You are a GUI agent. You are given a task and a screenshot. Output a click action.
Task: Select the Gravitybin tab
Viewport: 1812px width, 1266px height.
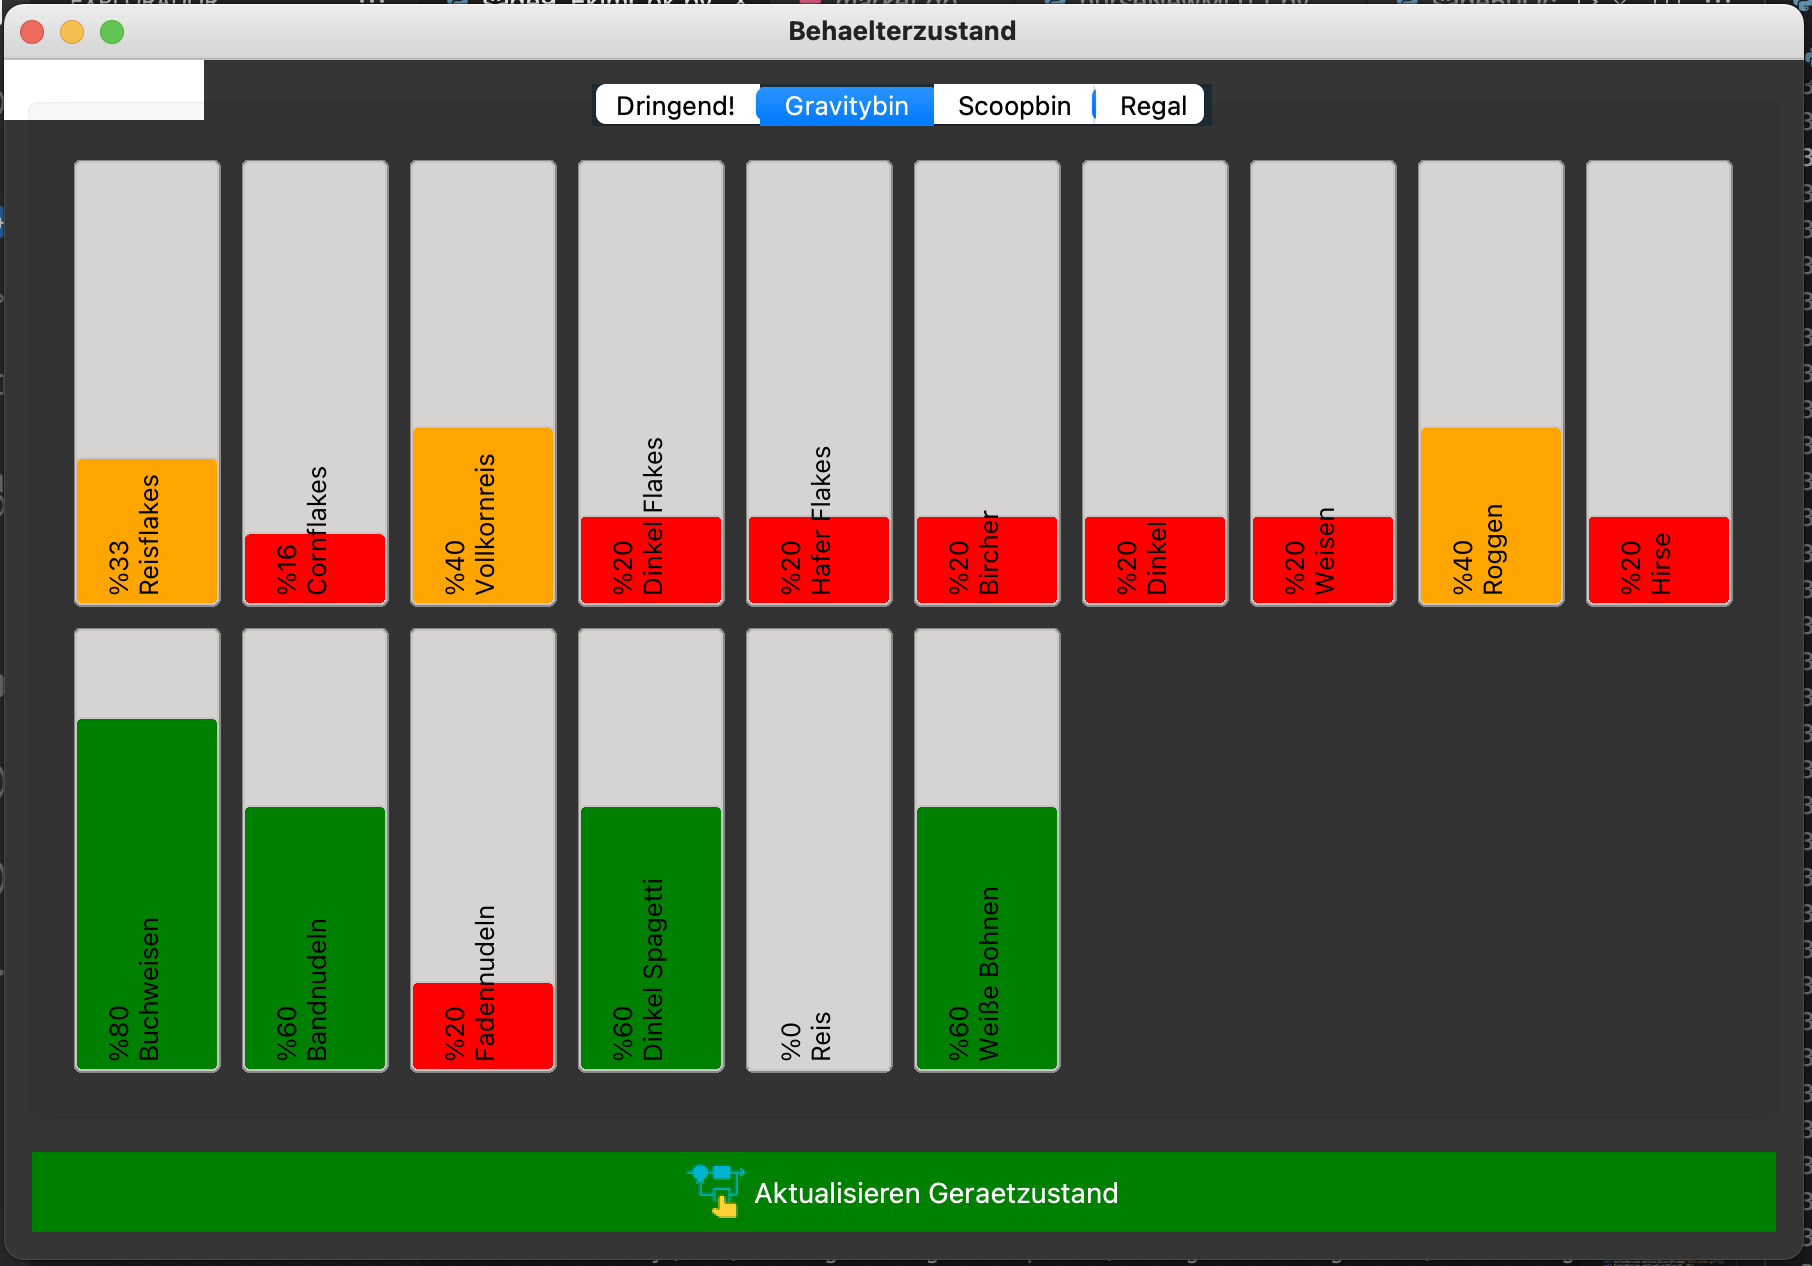846,106
